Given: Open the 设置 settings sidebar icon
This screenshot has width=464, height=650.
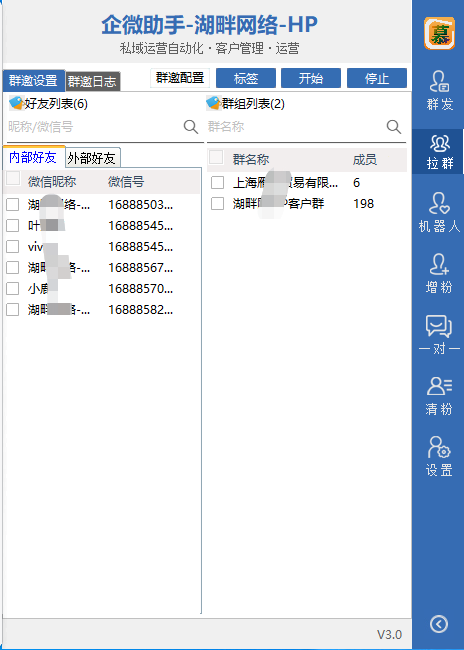Looking at the screenshot, I should tap(439, 456).
